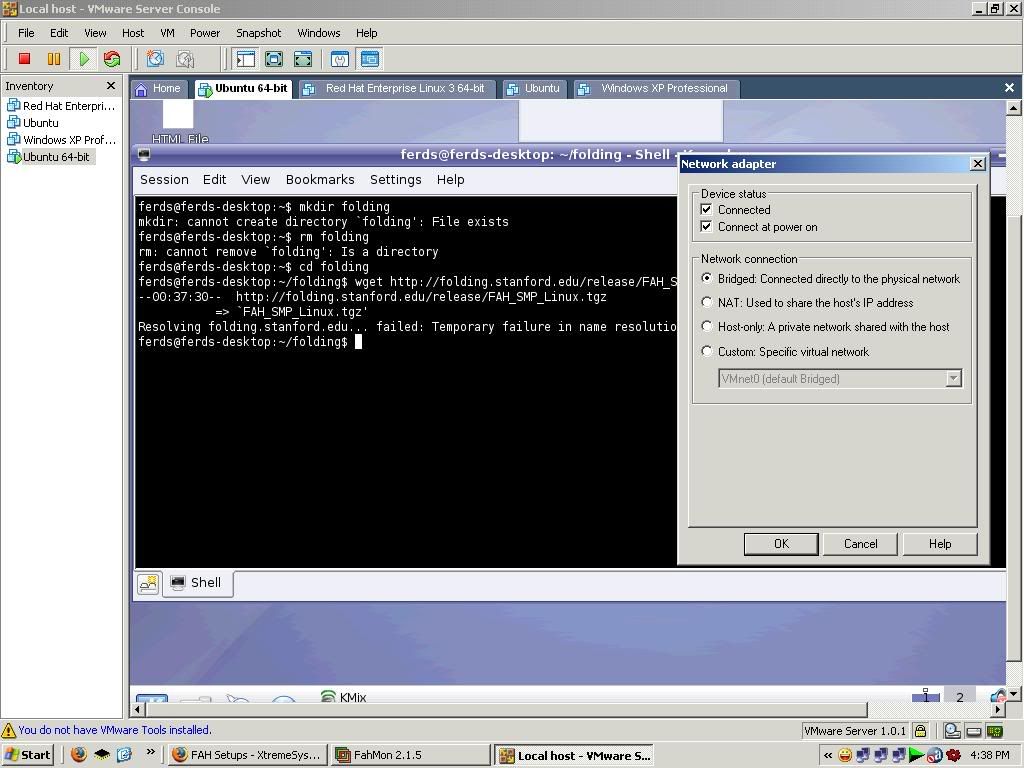This screenshot has width=1024, height=768.
Task: Toggle the Connected checkbox
Action: click(706, 209)
